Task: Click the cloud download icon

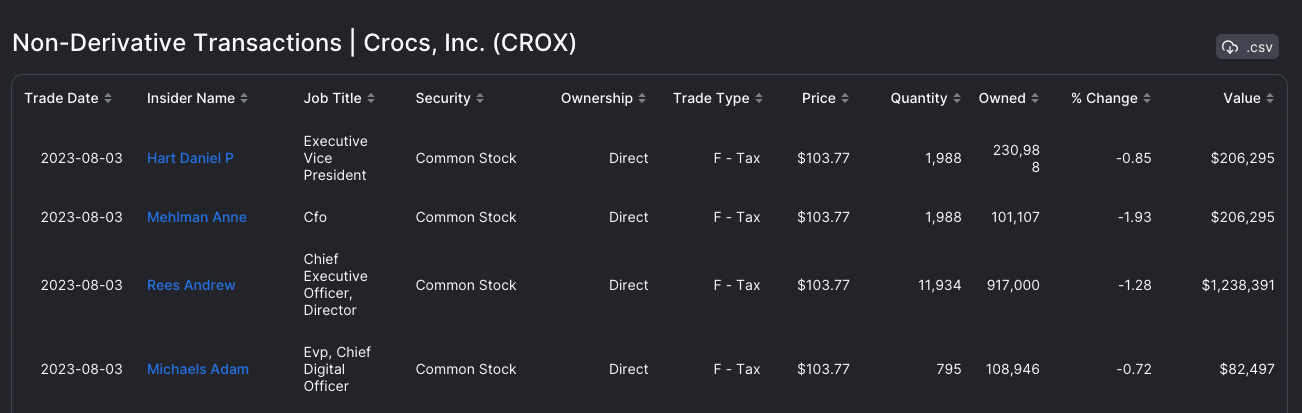Action: pos(1231,47)
